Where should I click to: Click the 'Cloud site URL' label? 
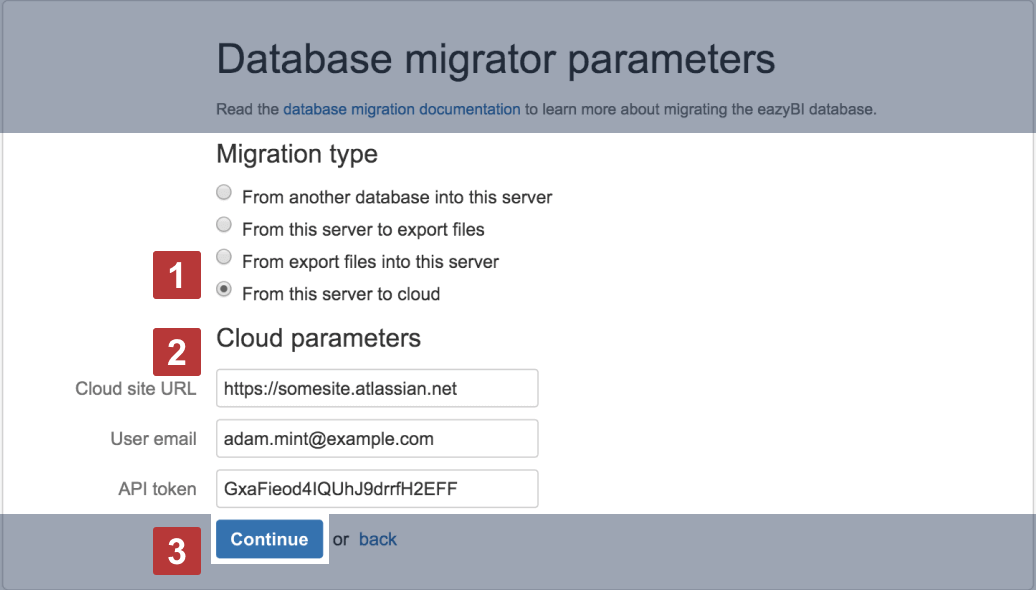[135, 388]
